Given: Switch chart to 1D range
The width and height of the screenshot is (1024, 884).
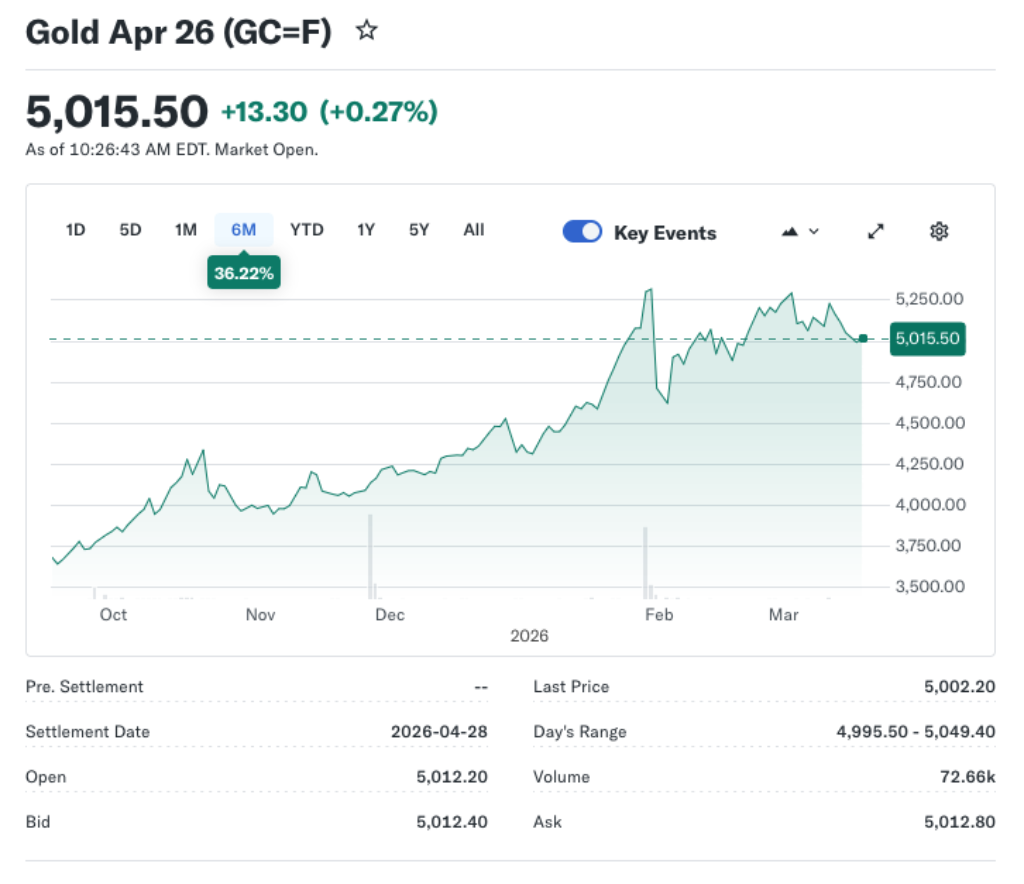Looking at the screenshot, I should tap(75, 230).
